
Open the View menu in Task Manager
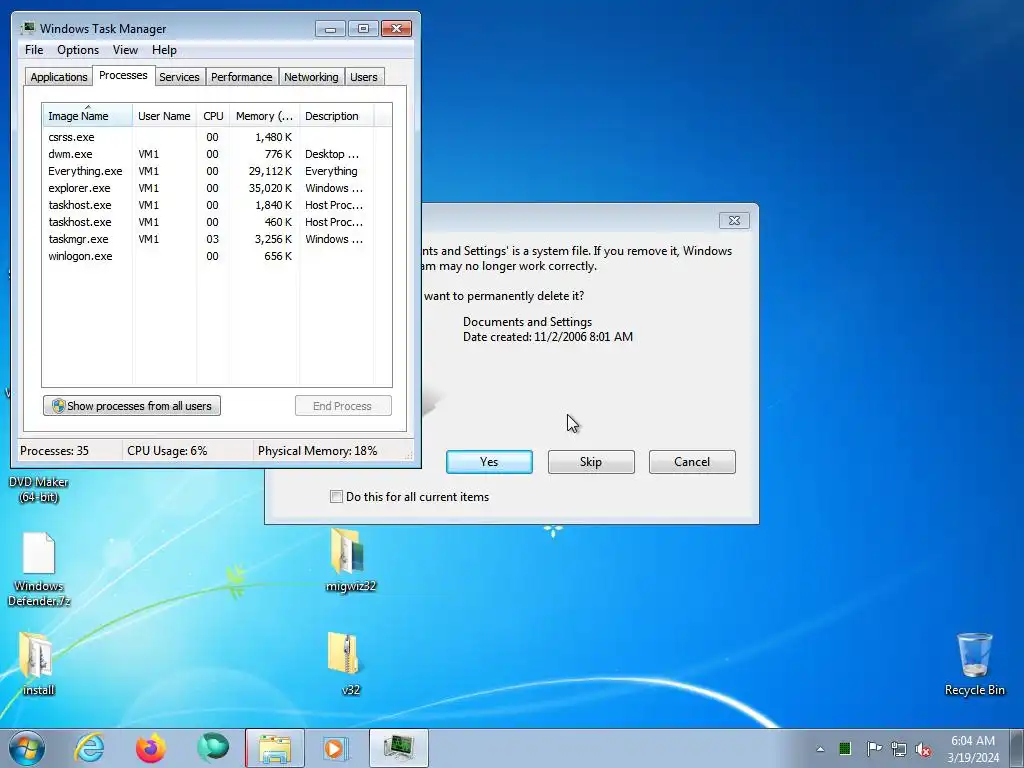(x=125, y=50)
